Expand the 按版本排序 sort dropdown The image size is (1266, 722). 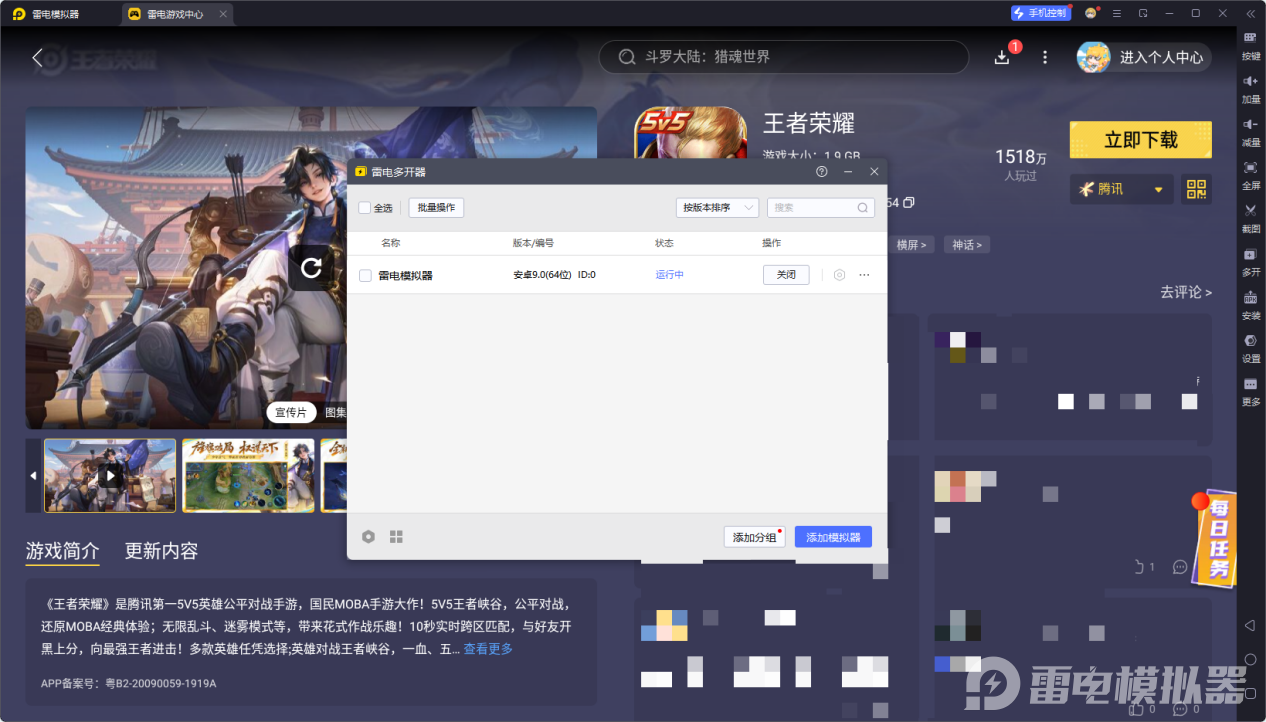click(717, 207)
